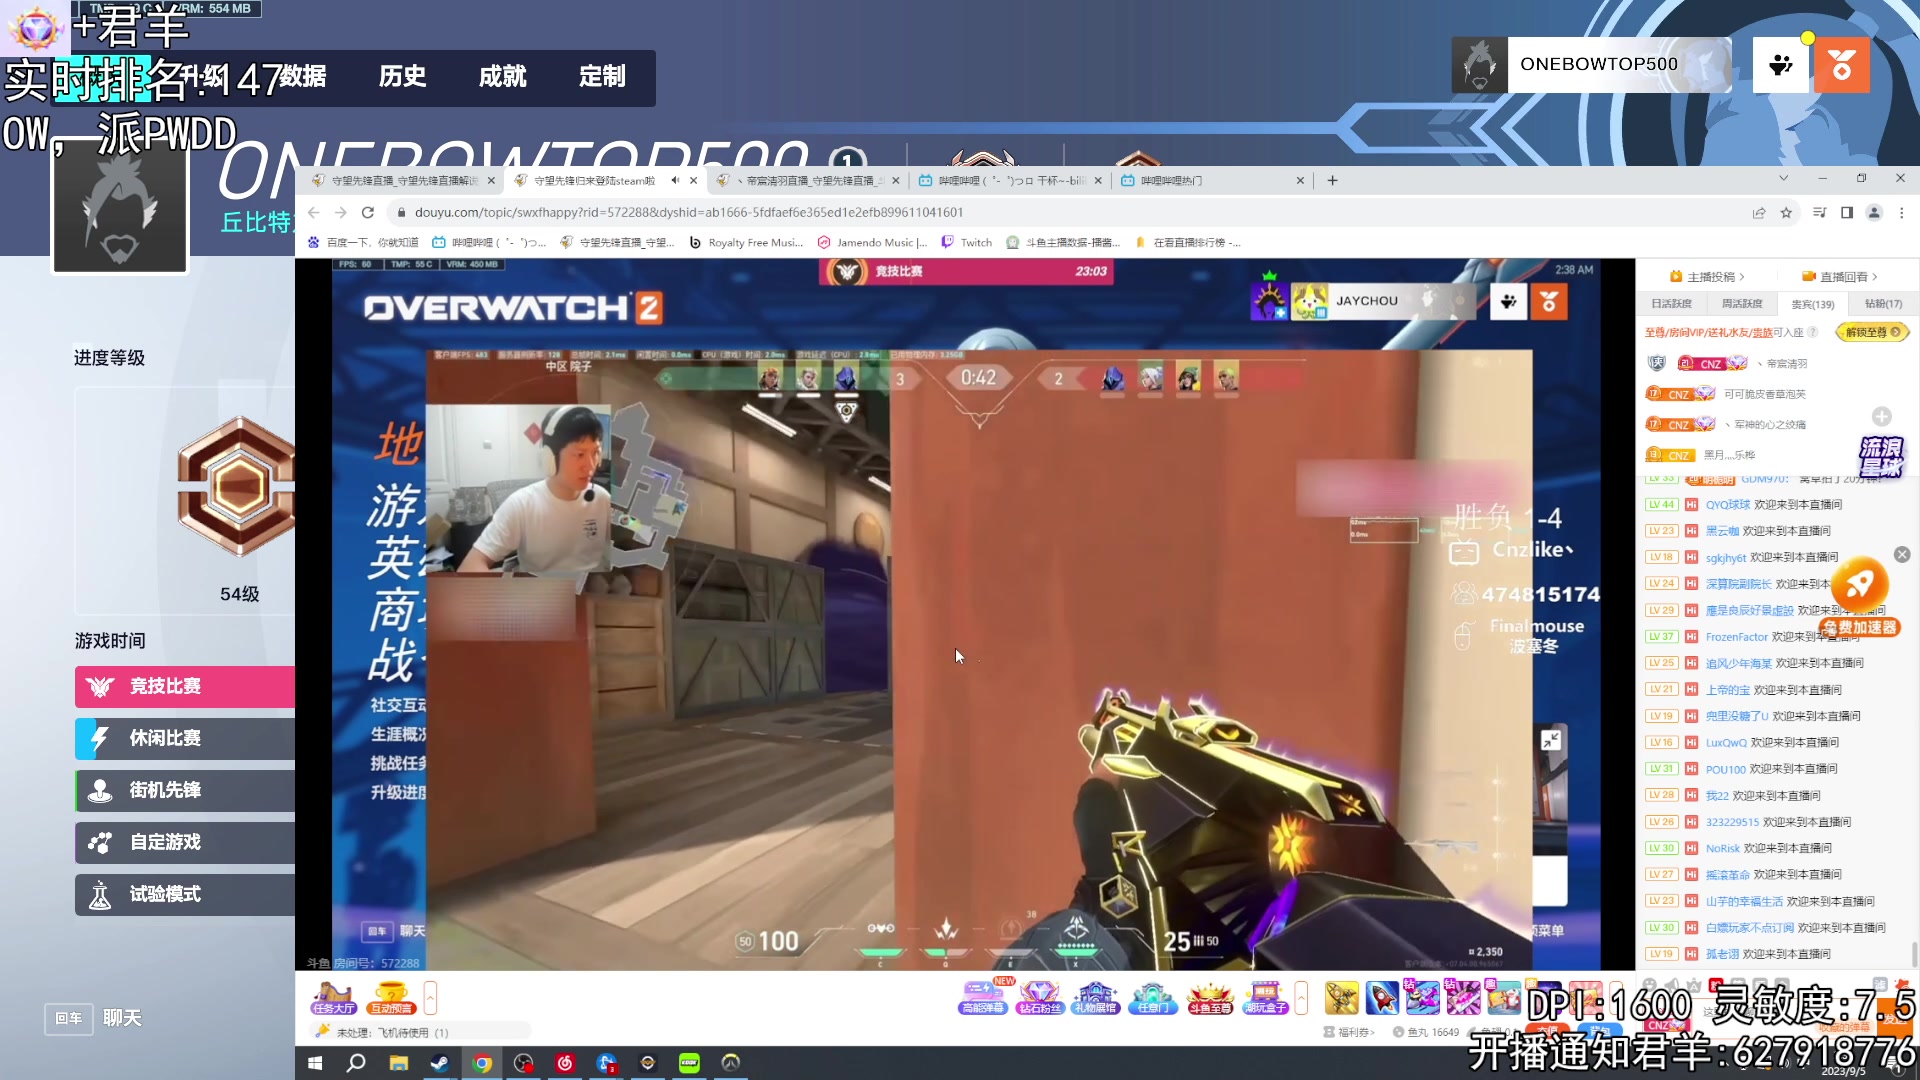Open a new Chrome tab
The height and width of the screenshot is (1080, 1920).
pos(1332,180)
